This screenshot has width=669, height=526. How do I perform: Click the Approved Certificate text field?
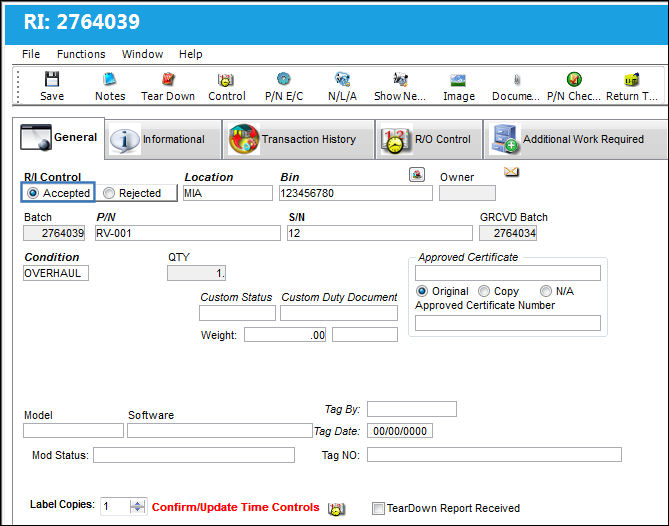click(x=508, y=273)
